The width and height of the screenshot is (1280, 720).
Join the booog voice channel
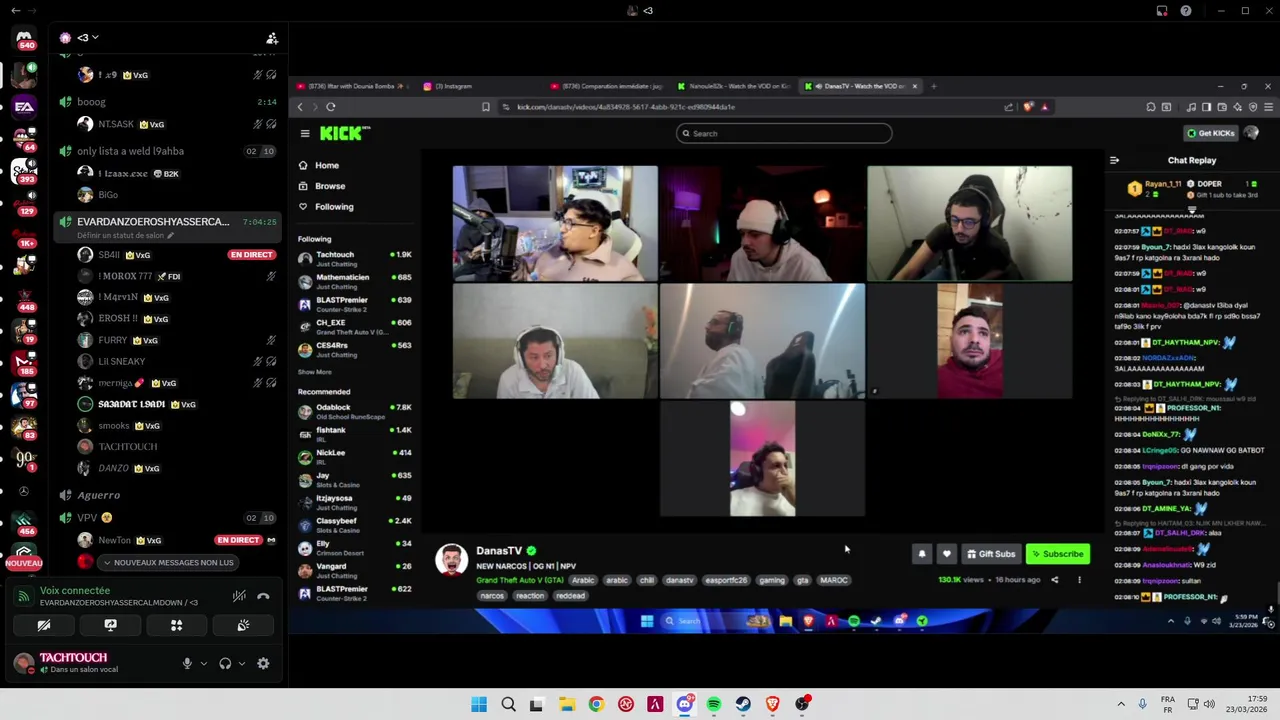pos(167,102)
